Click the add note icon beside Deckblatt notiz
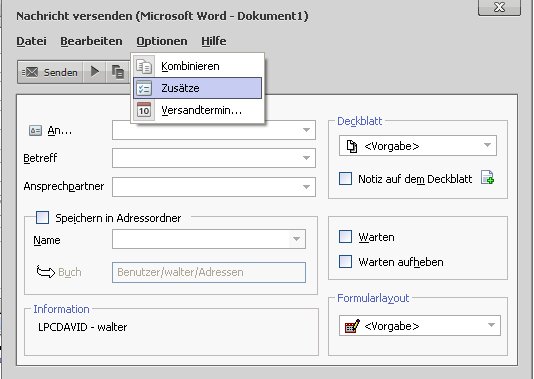Screen dimensions: 534x379 coord(487,178)
